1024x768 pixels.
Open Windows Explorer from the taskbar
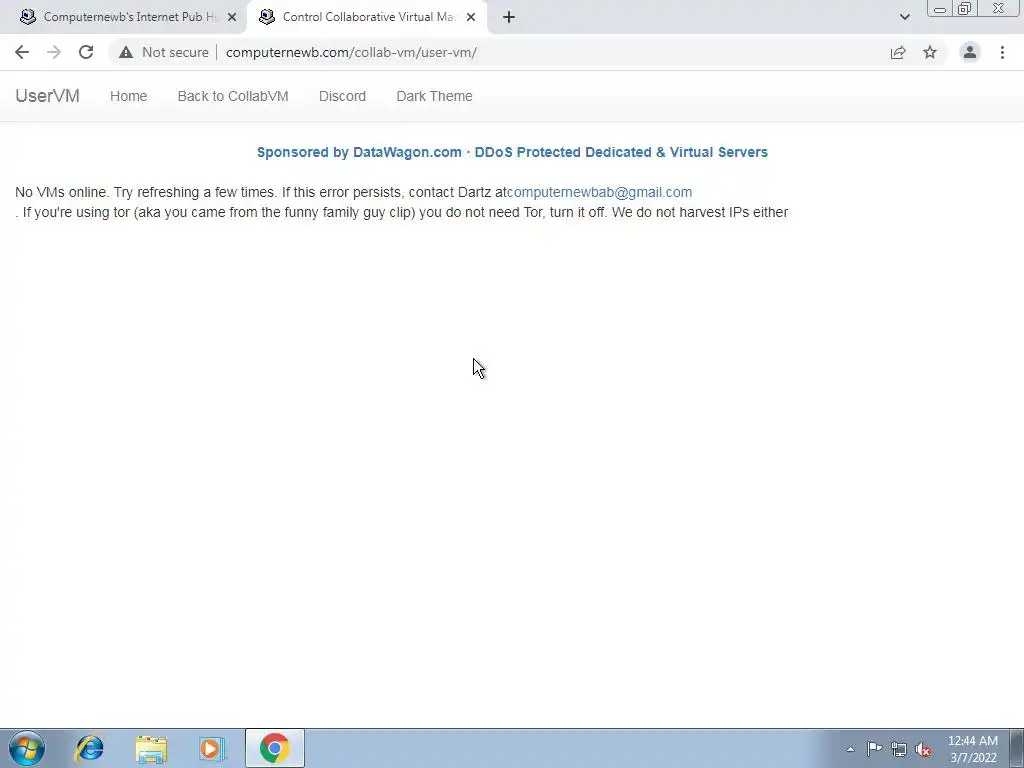152,748
